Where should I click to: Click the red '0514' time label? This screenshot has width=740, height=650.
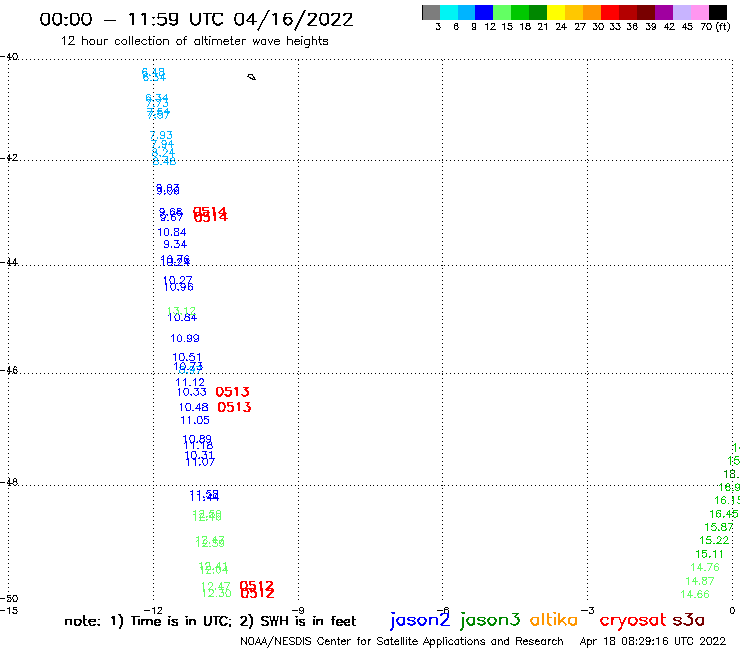point(210,214)
